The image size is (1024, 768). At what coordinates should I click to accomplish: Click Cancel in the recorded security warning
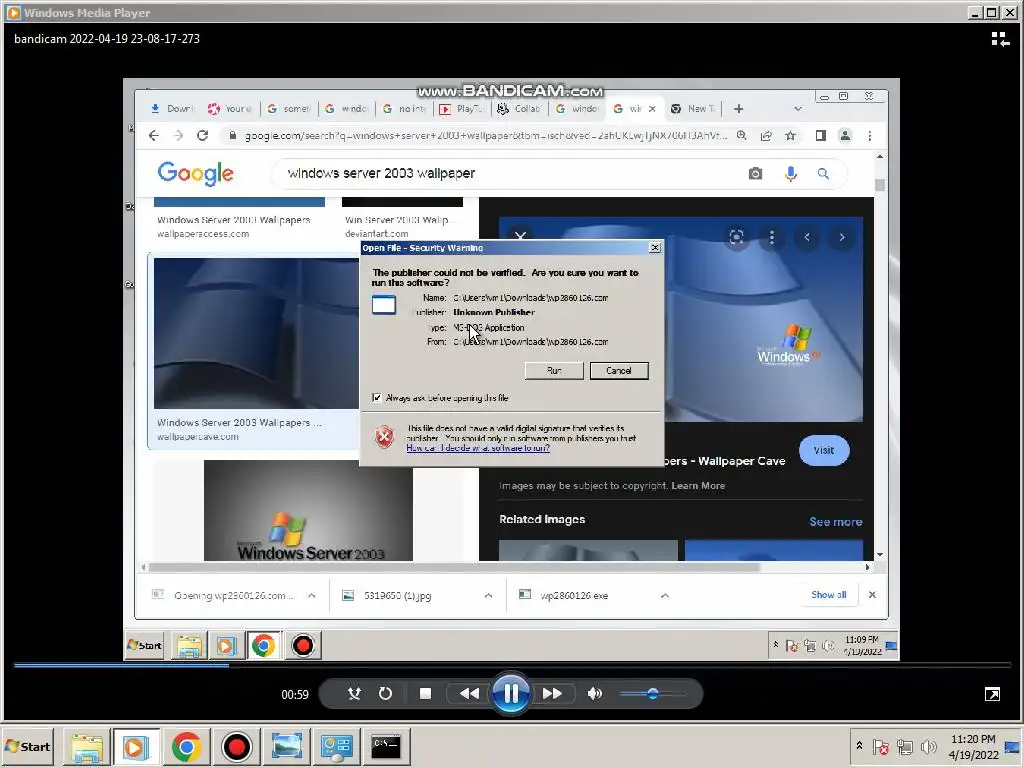[618, 370]
